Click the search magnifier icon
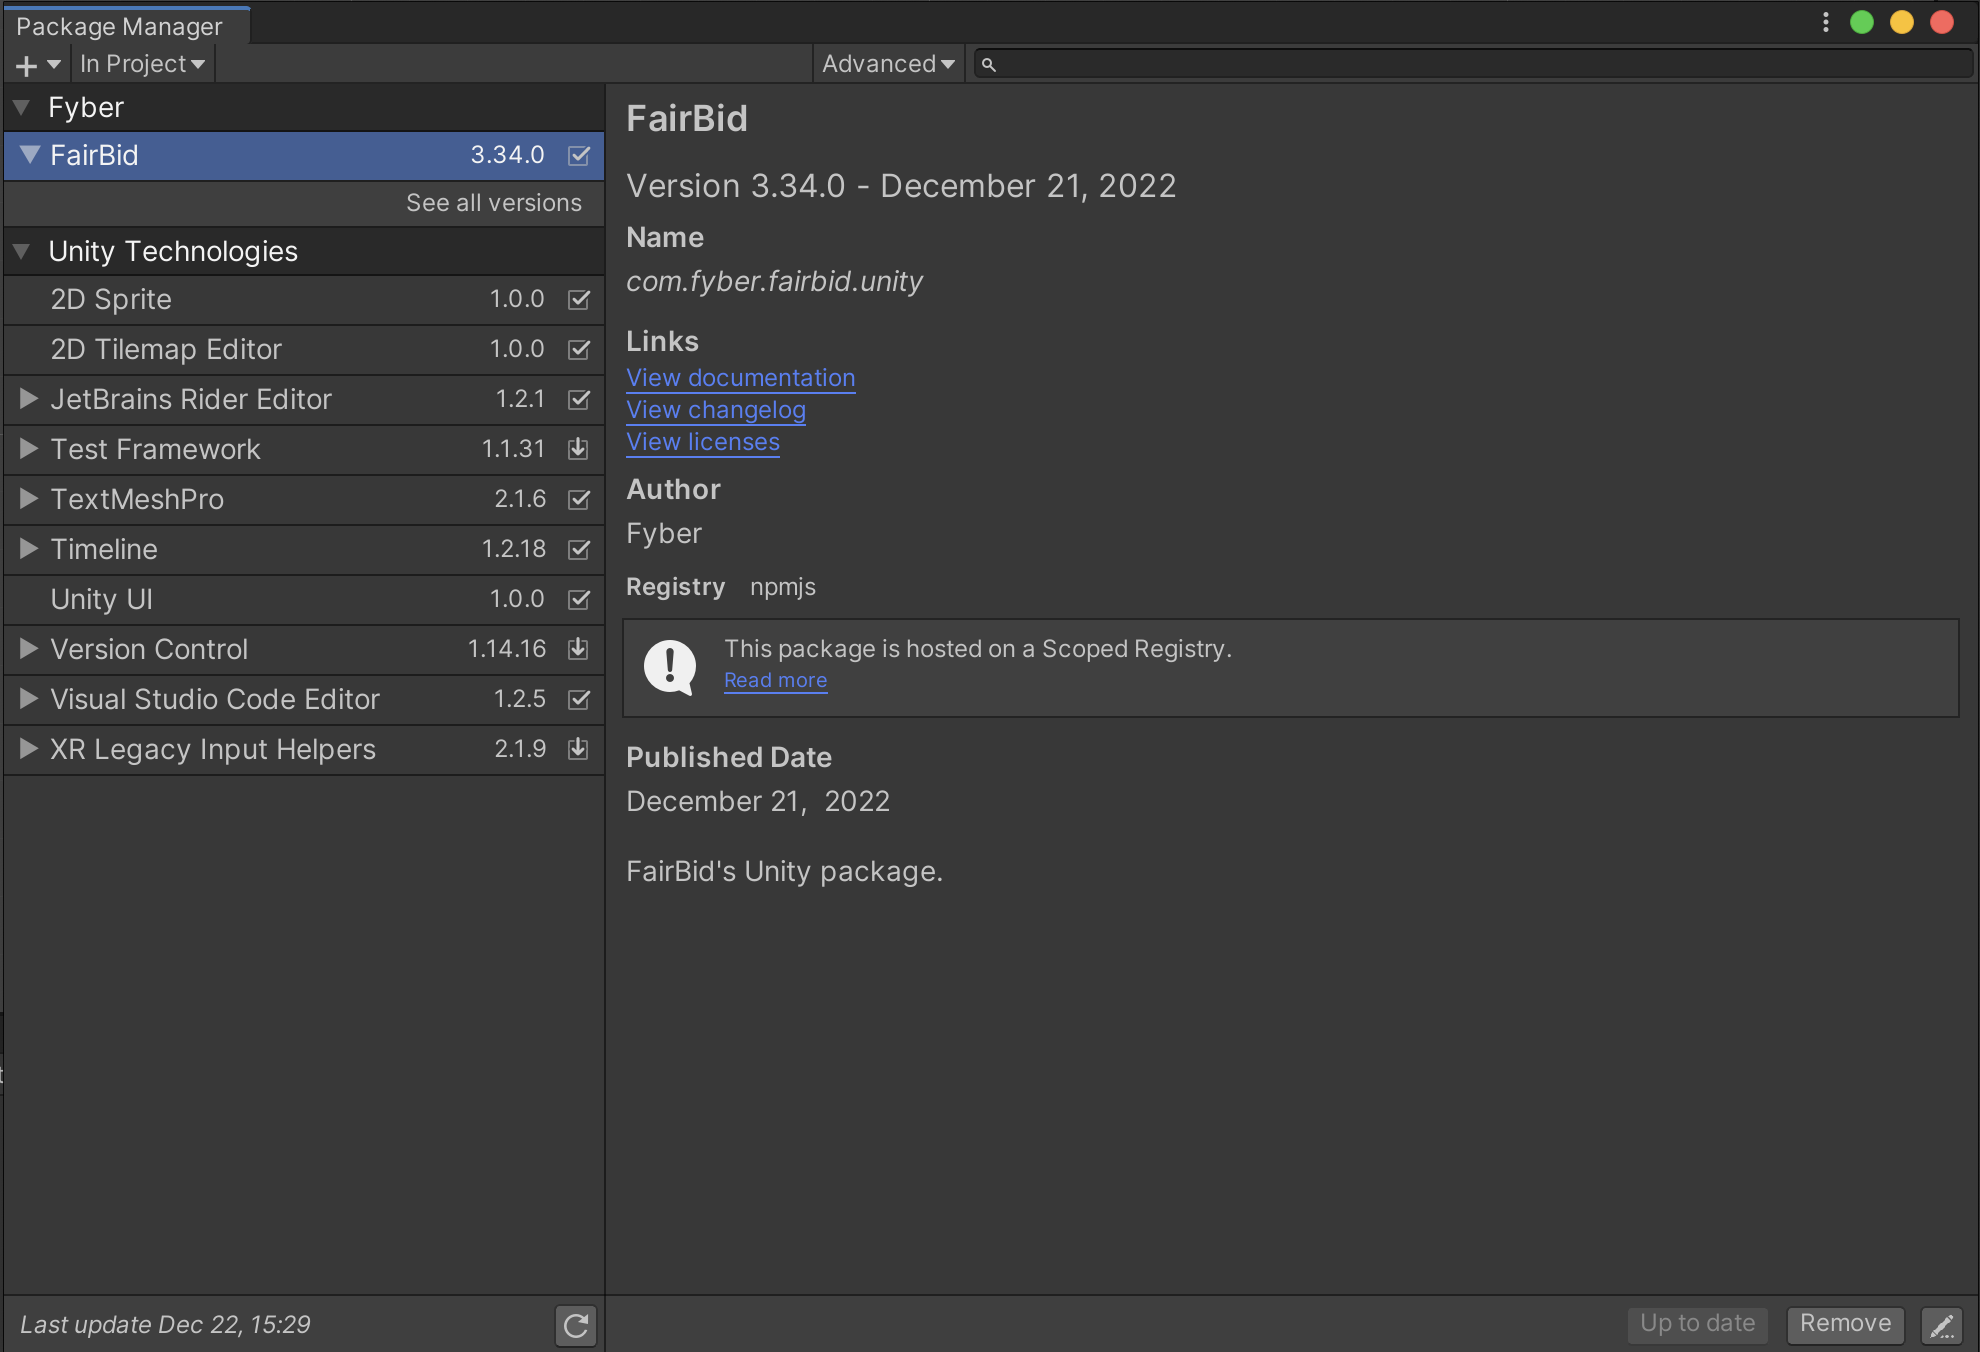This screenshot has width=1980, height=1352. 988,65
